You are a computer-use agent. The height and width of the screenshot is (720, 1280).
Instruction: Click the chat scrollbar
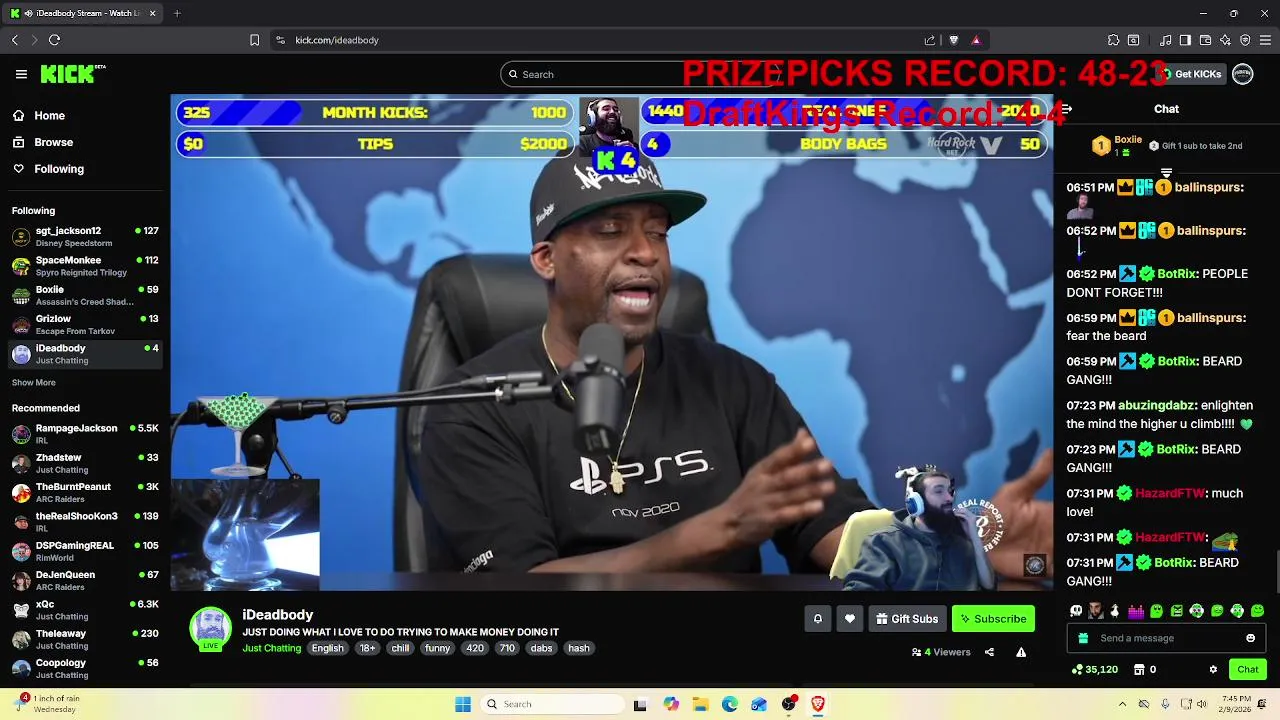[1276, 571]
